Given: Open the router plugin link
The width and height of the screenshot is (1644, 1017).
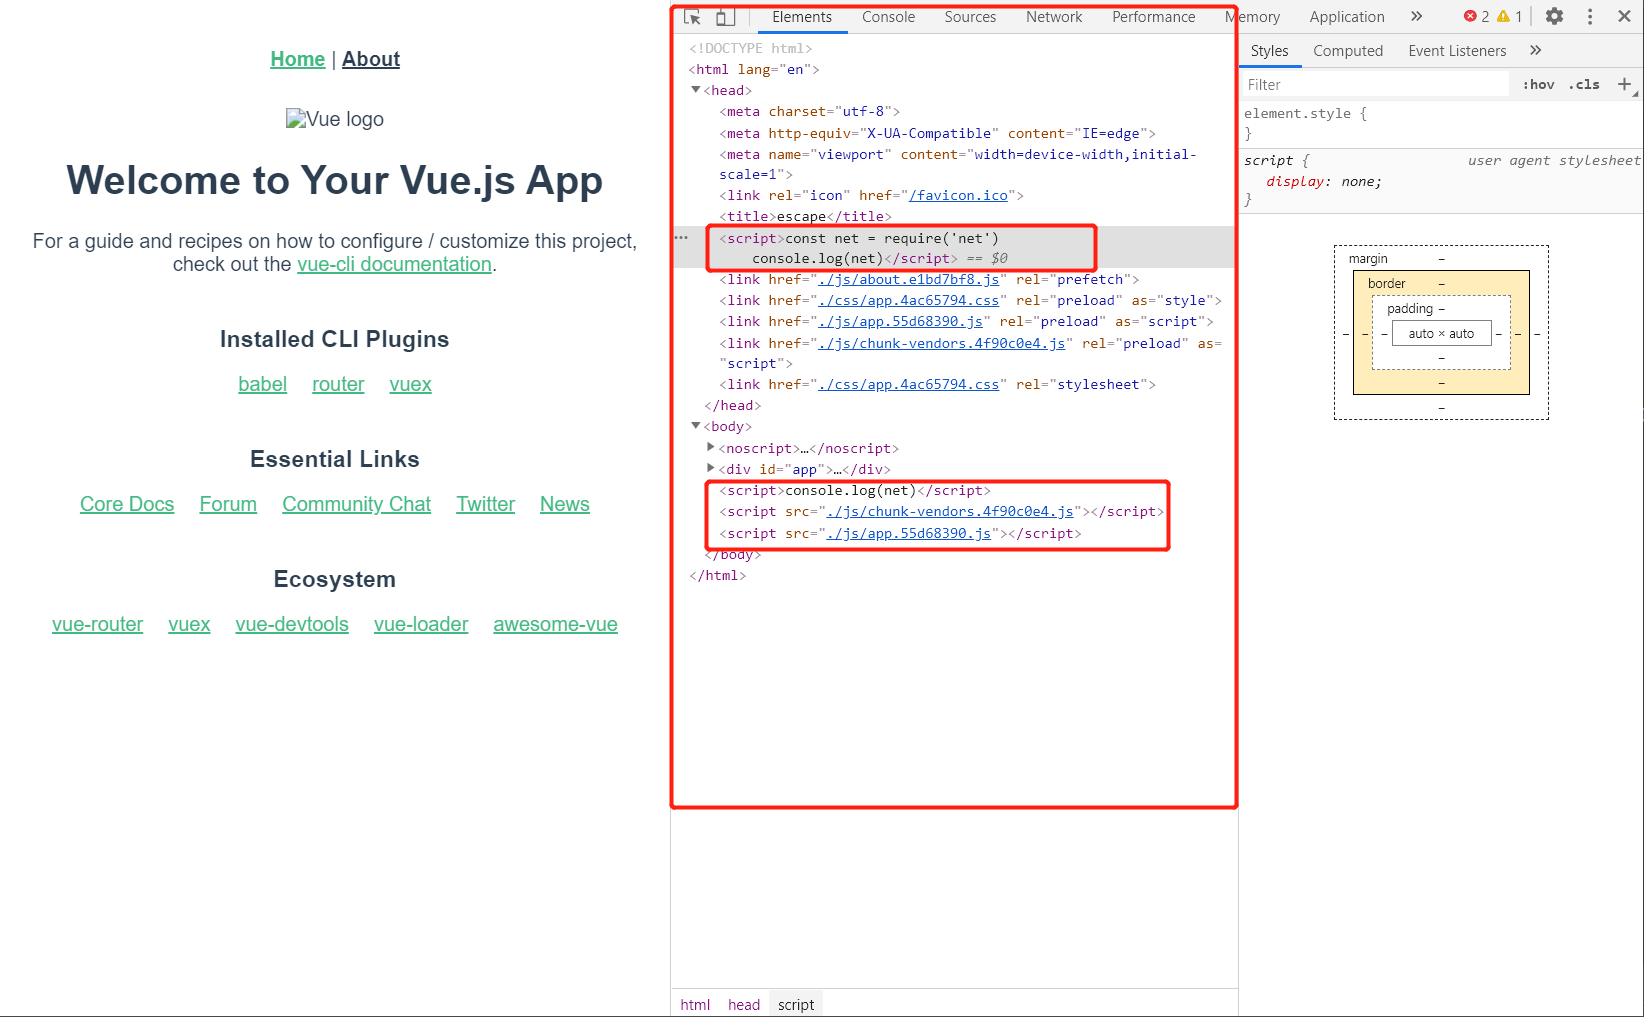Looking at the screenshot, I should pyautogui.click(x=338, y=384).
